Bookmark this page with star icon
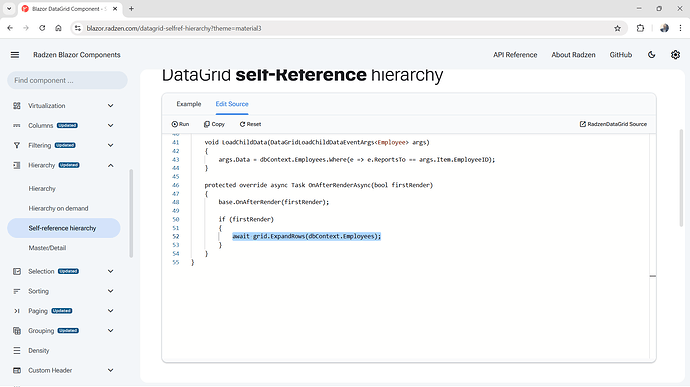690x387 pixels. point(617,28)
